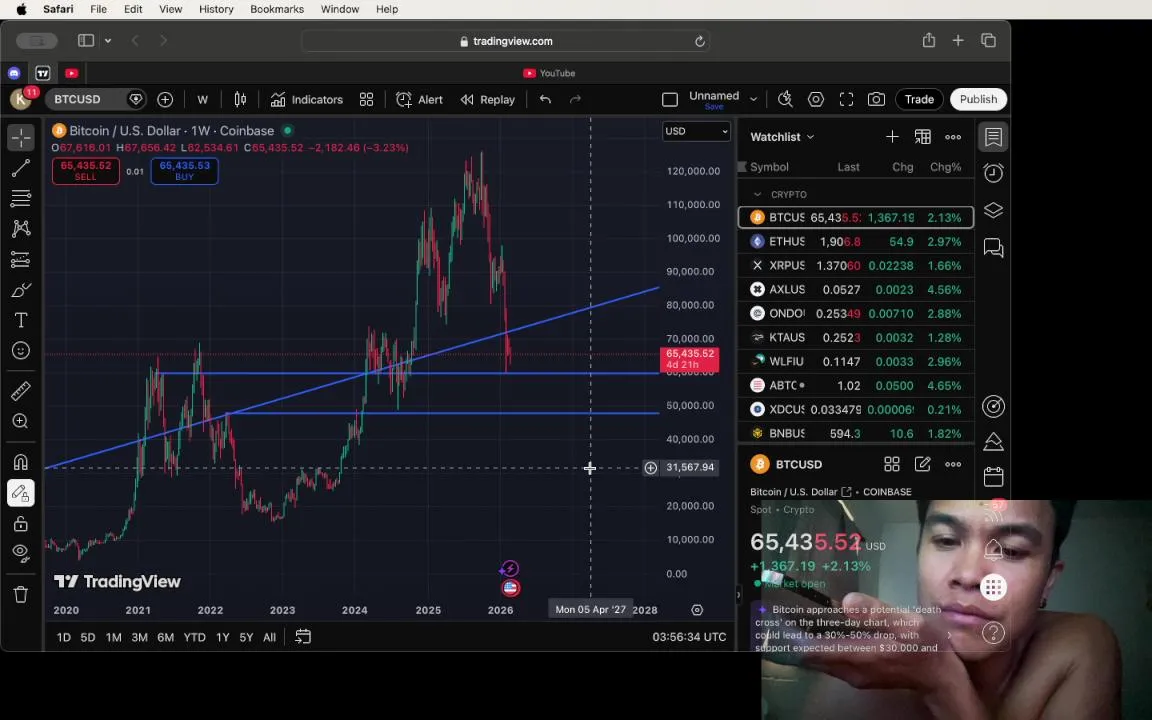
Task: Toggle stay in drawing mode
Action: coord(21,493)
